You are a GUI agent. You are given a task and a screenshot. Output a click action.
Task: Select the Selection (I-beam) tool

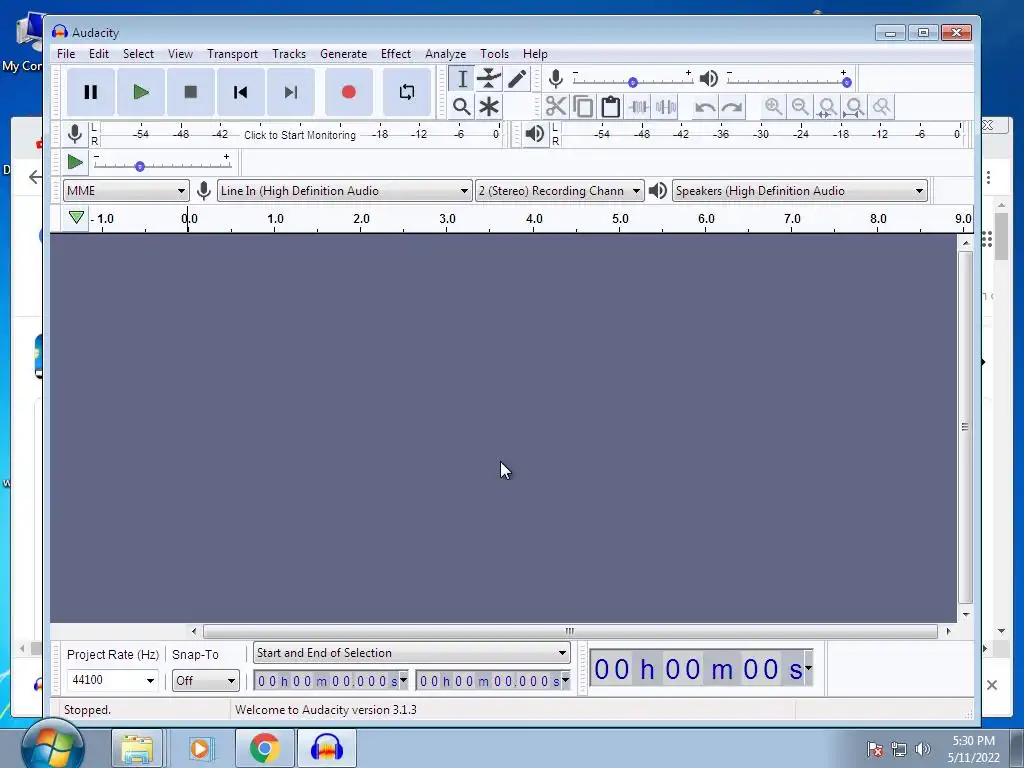(462, 80)
